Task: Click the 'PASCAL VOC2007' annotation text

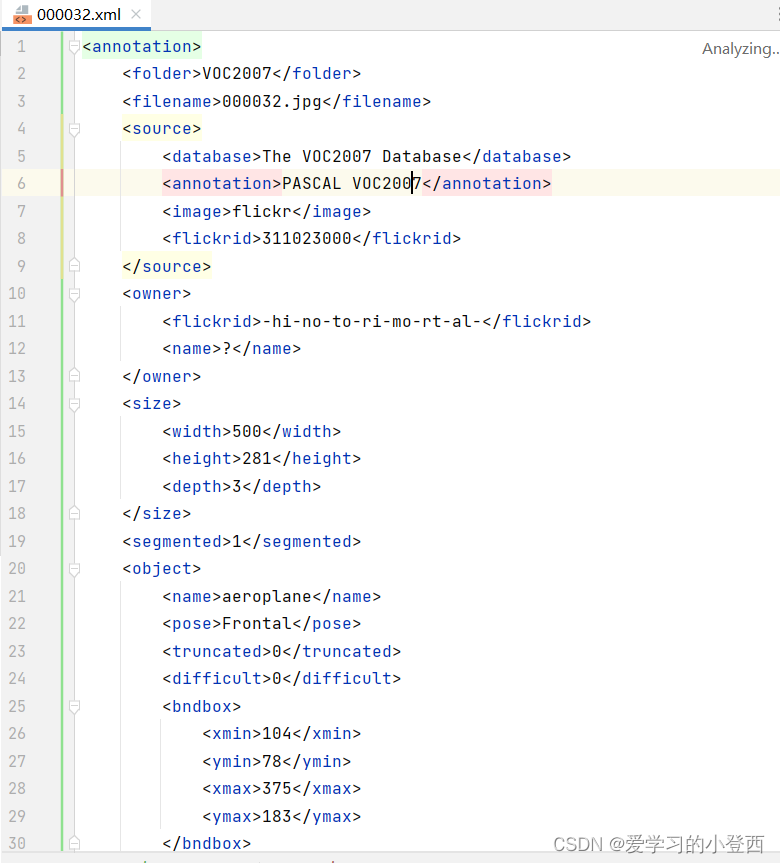Action: point(352,183)
